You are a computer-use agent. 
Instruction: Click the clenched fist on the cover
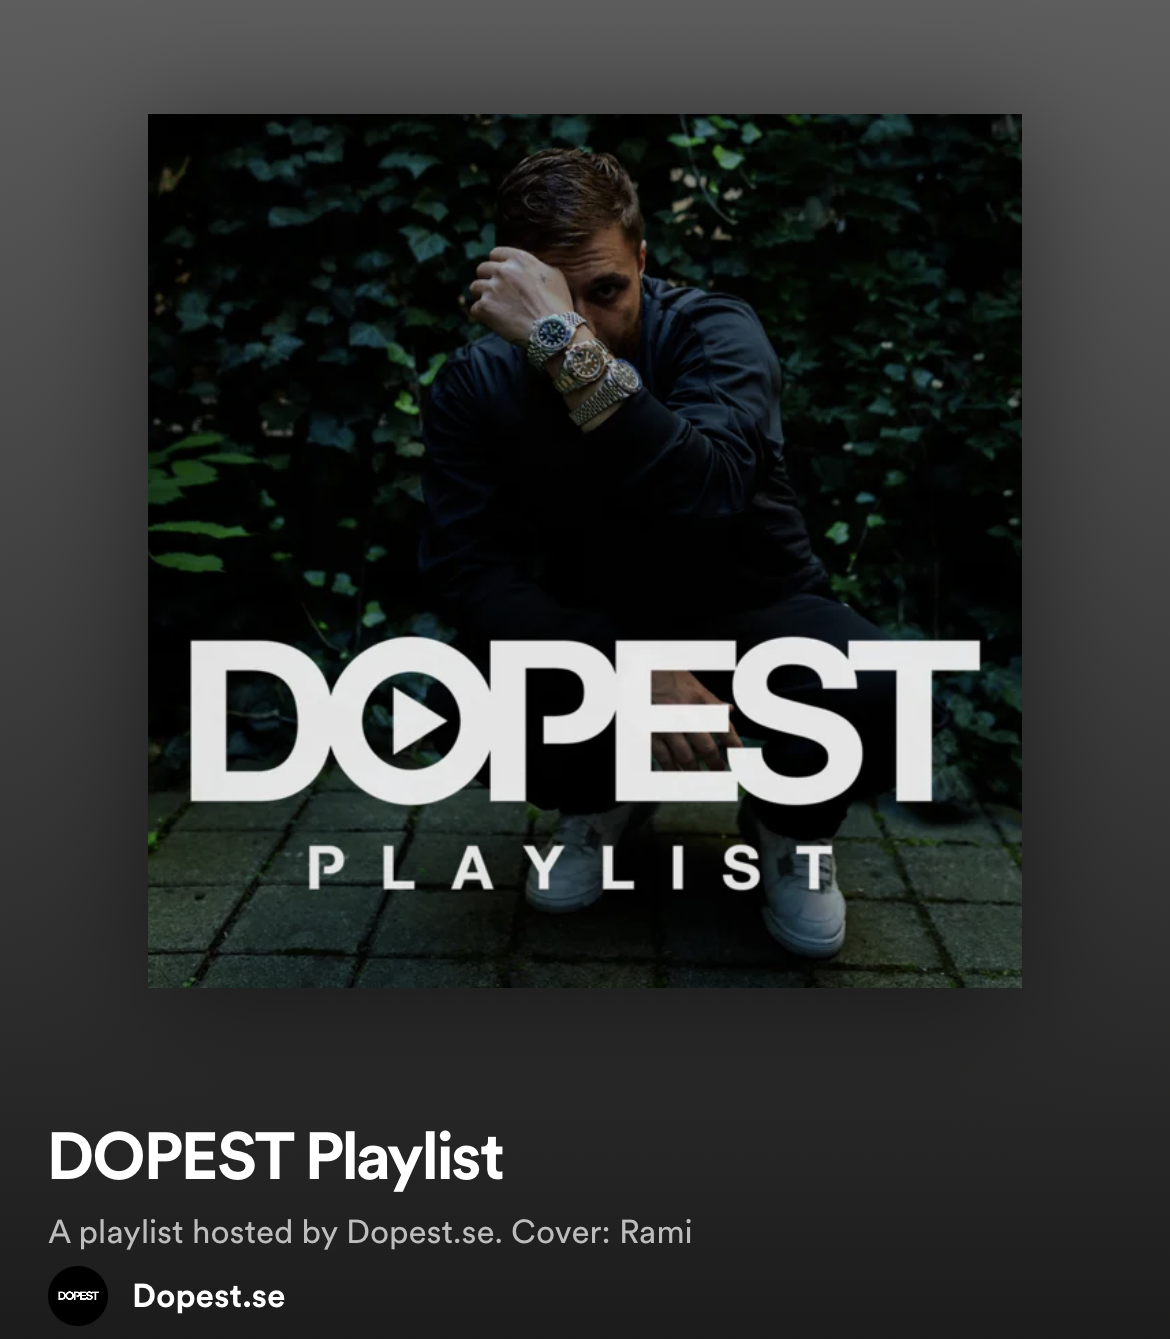(x=512, y=289)
